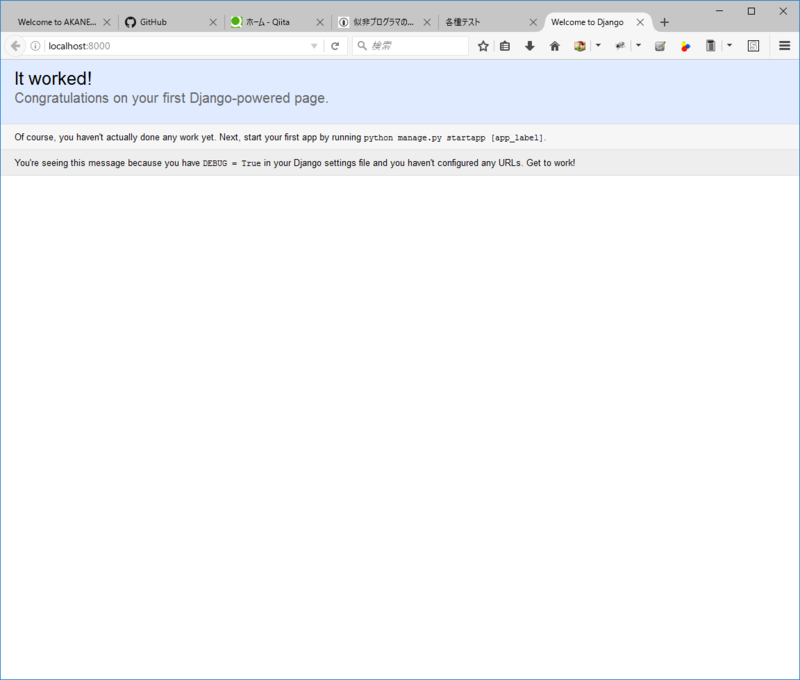The height and width of the screenshot is (680, 800).
Task: Click the "It worked!" heading
Action: point(53,79)
